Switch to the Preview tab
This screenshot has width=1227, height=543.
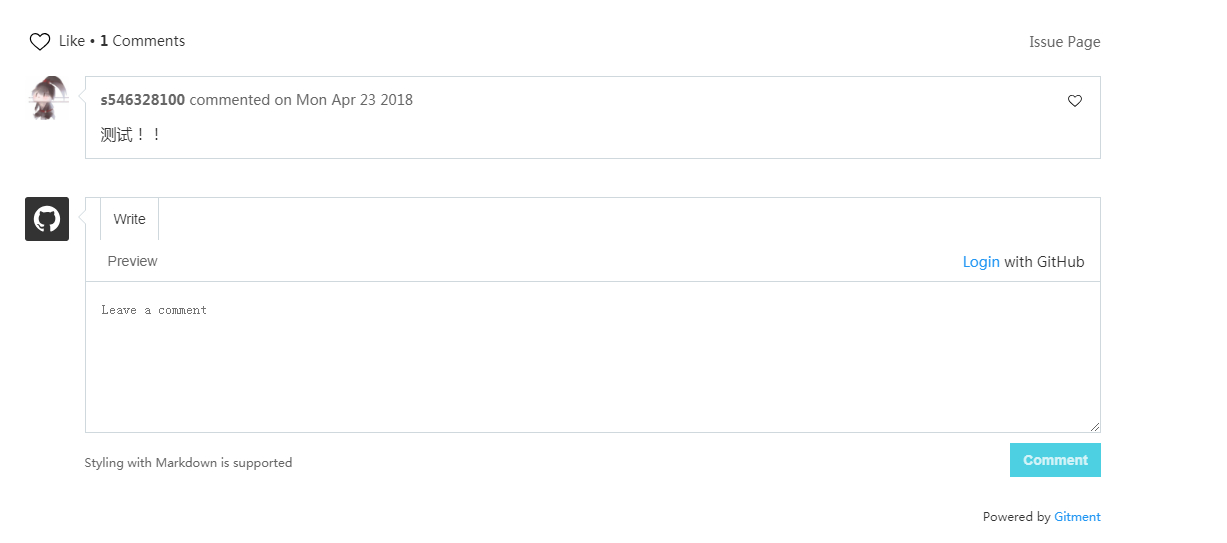click(132, 261)
